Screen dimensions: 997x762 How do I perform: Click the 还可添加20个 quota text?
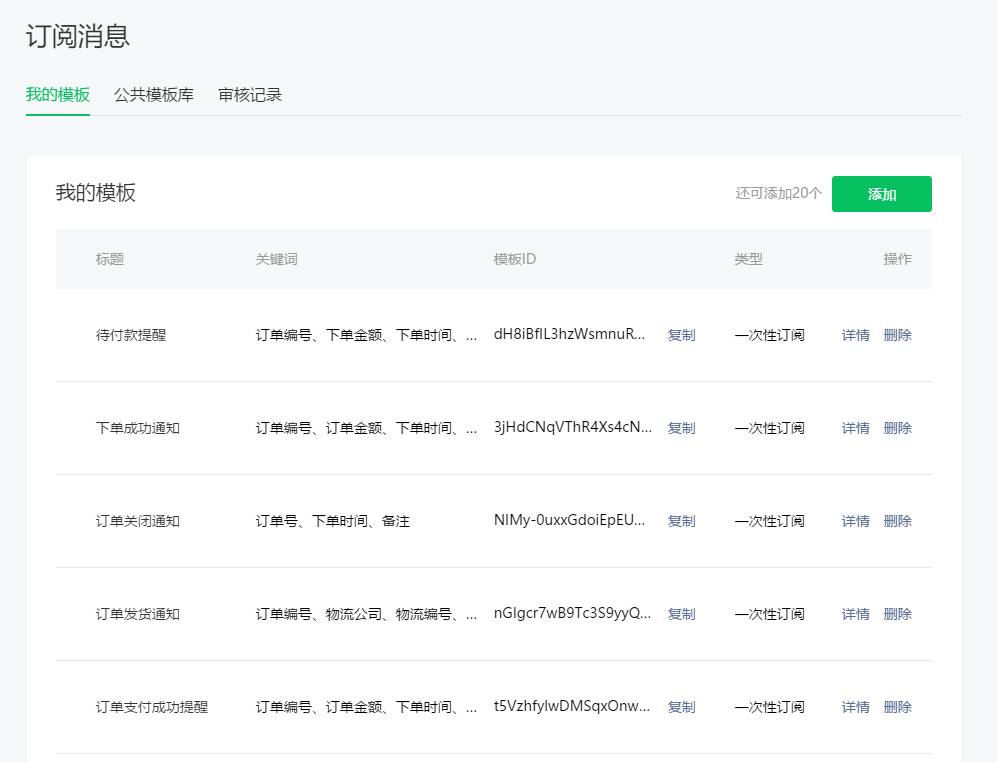point(779,193)
